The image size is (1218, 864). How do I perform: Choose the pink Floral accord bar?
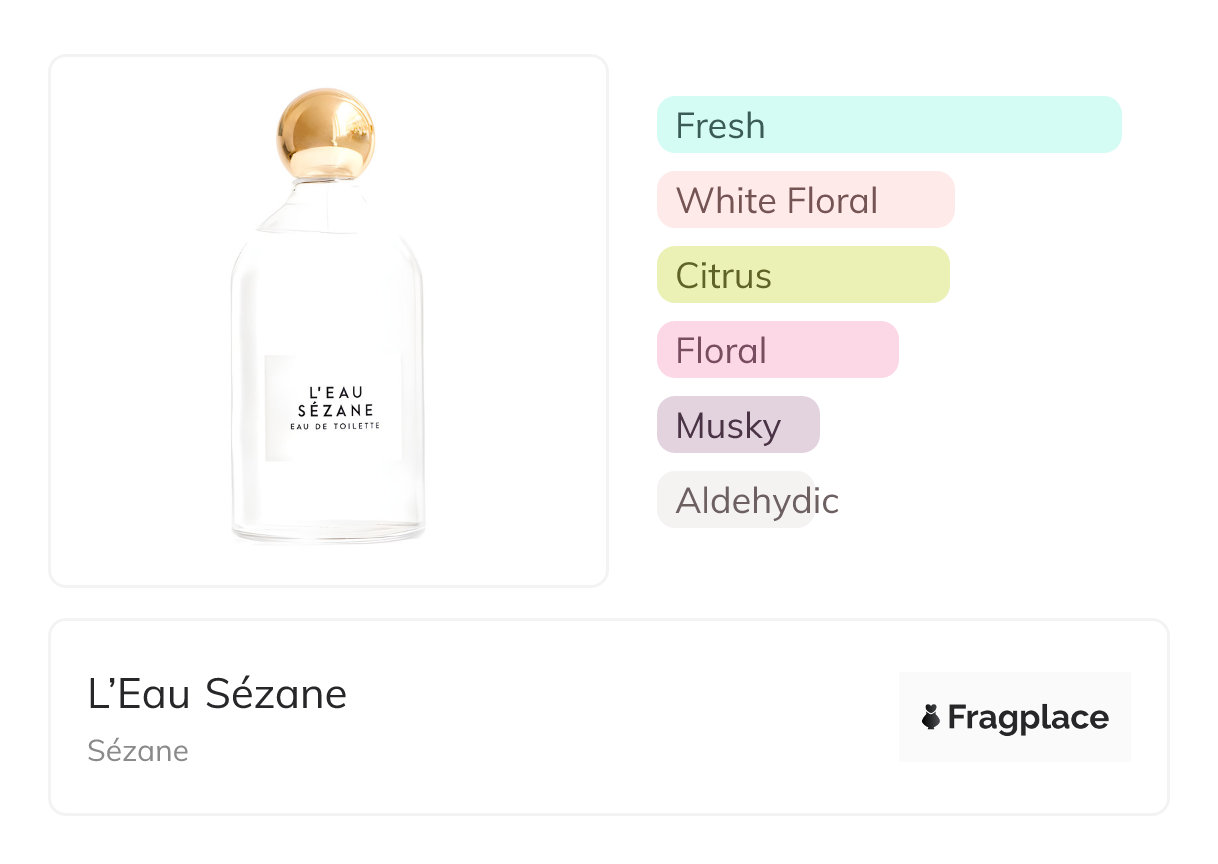click(x=777, y=350)
